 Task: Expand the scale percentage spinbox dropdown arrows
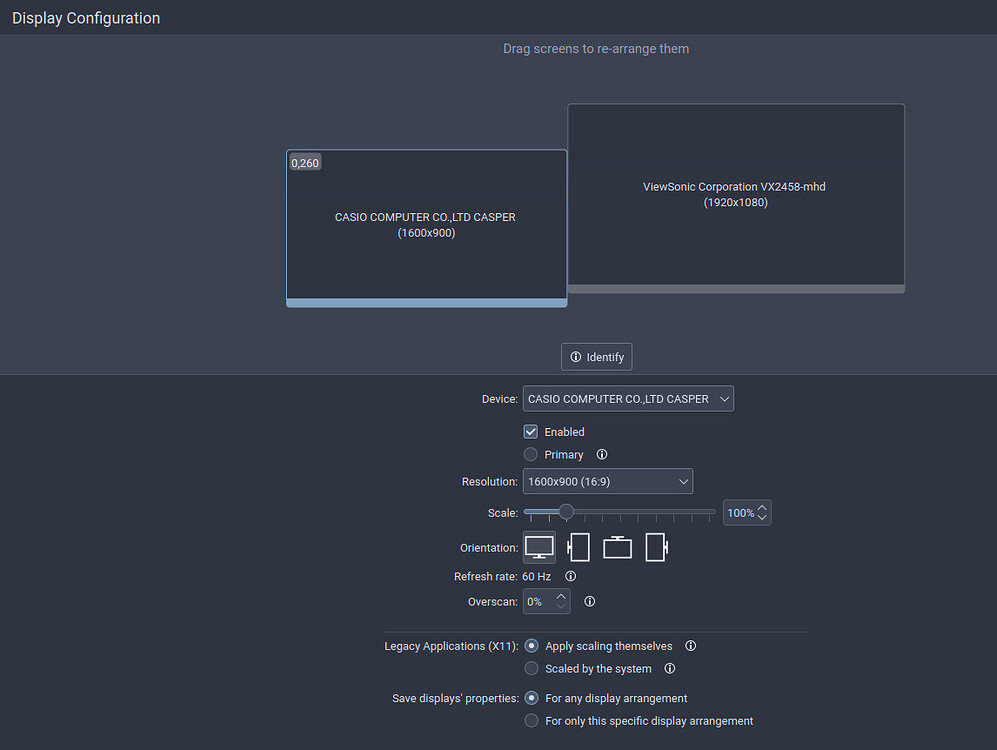tap(762, 512)
